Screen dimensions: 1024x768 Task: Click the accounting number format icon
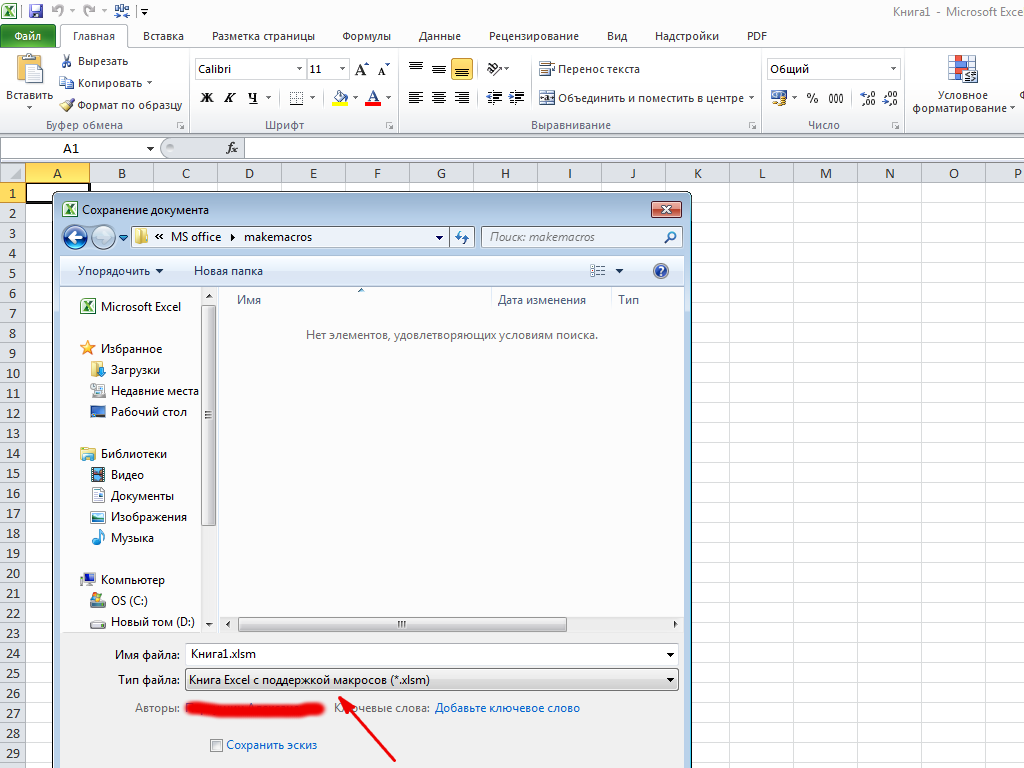(x=778, y=98)
